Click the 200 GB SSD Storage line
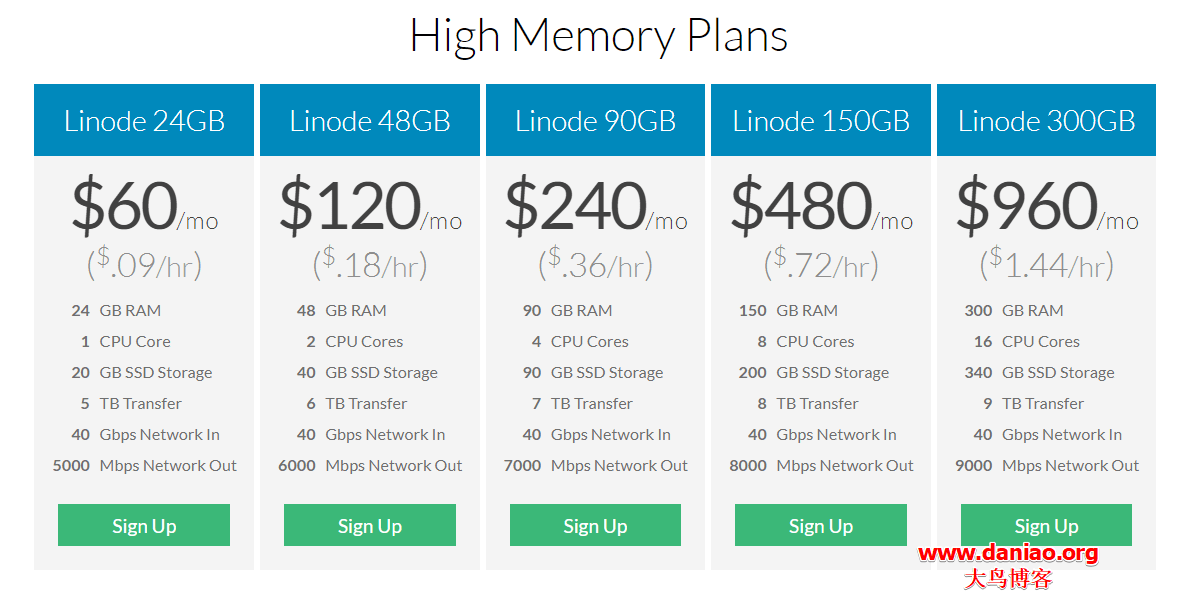The height and width of the screenshot is (598, 1199). point(814,373)
